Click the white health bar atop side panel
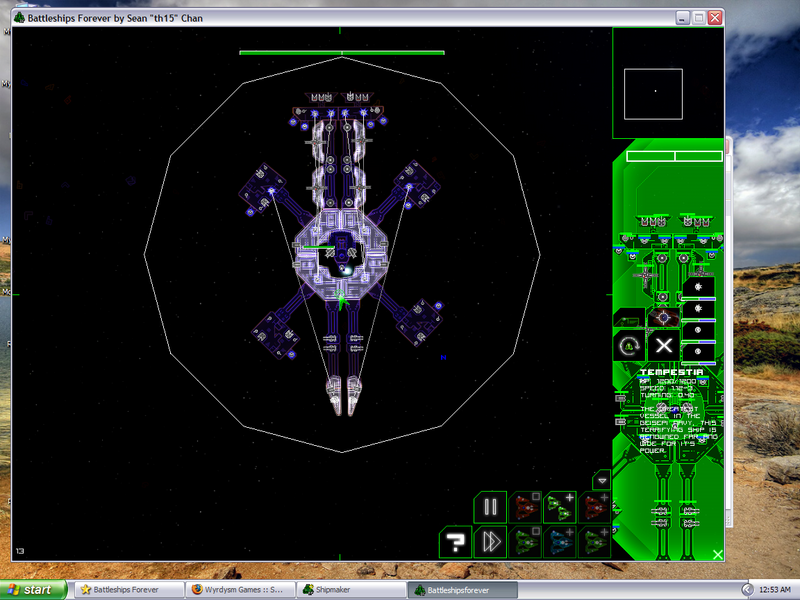The width and height of the screenshot is (800, 600). tap(674, 156)
